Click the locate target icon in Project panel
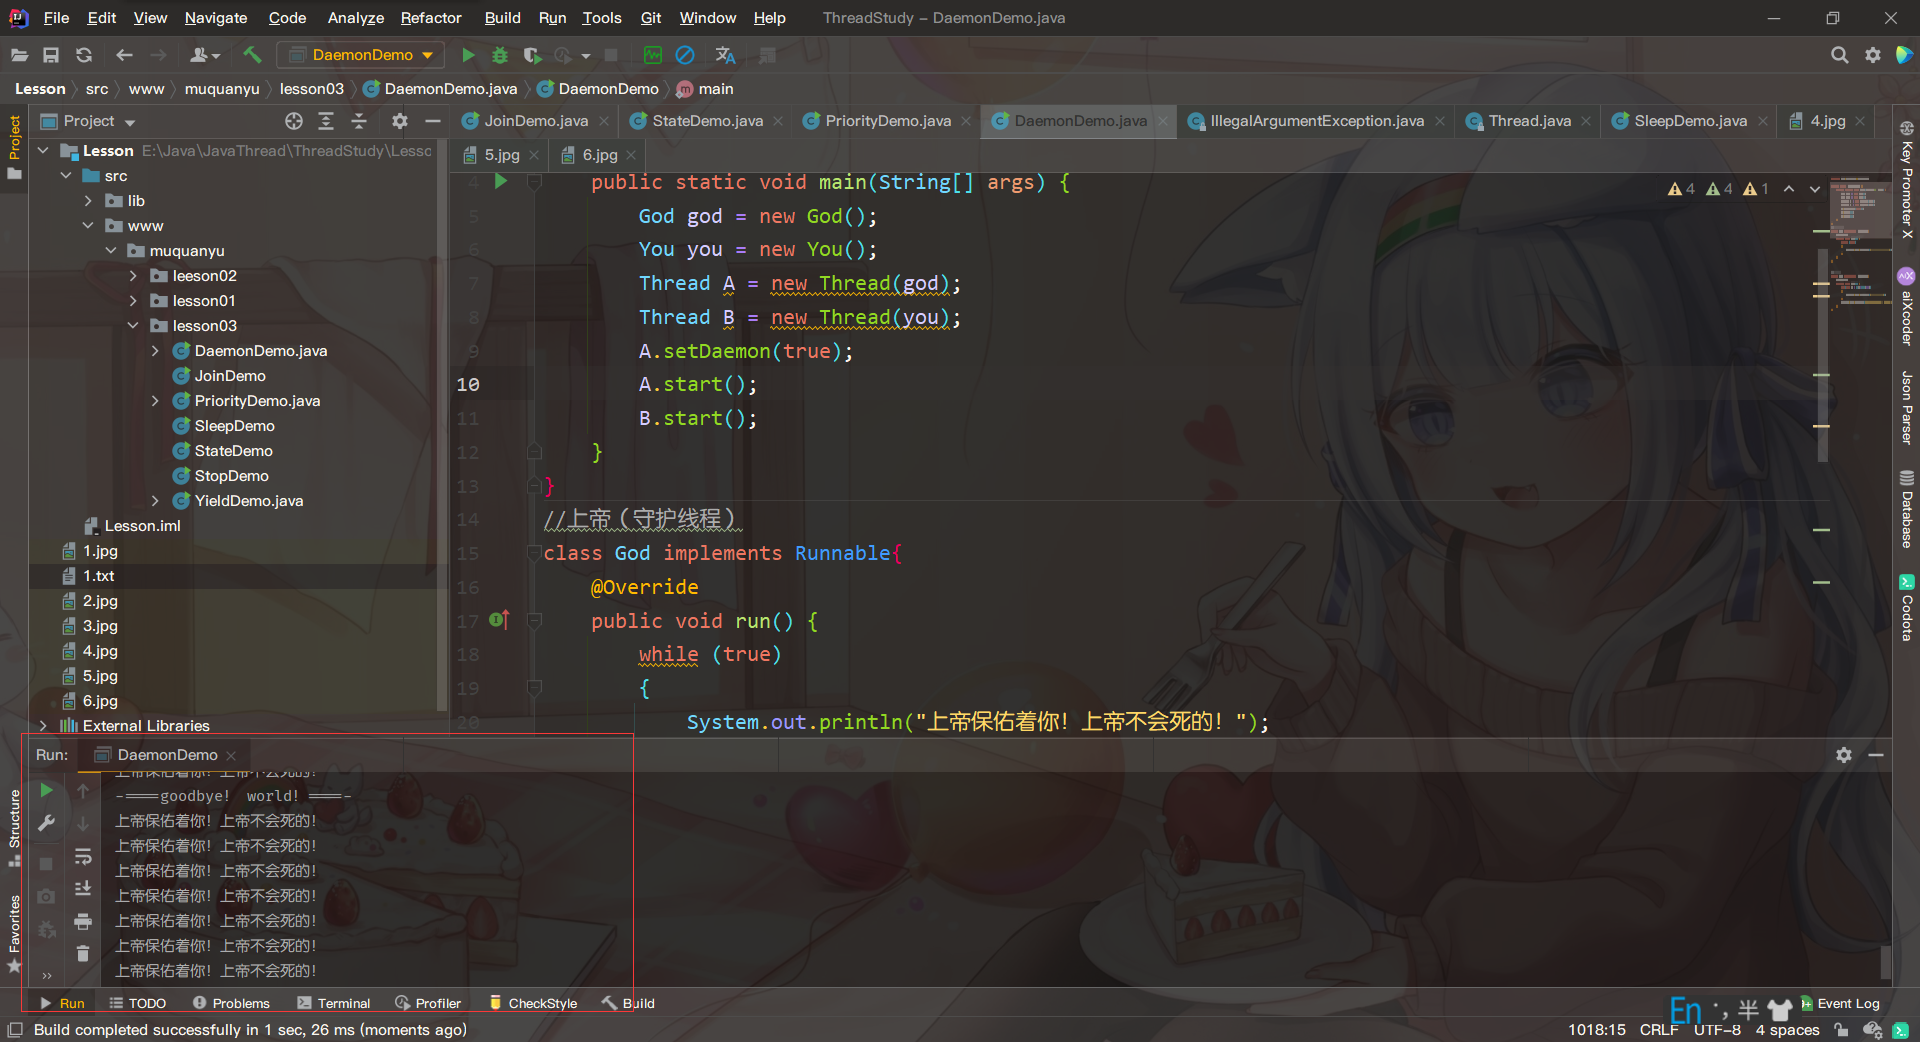Image resolution: width=1920 pixels, height=1042 pixels. click(x=294, y=121)
